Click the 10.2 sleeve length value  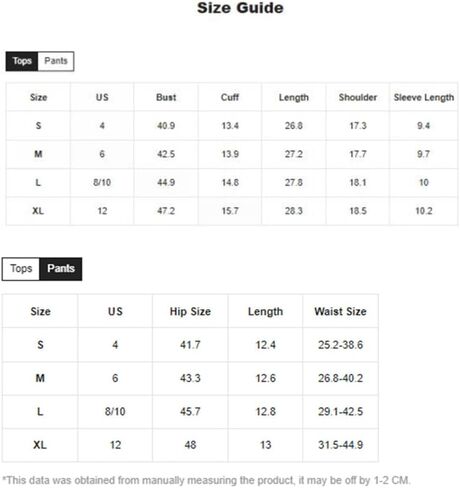(x=424, y=211)
